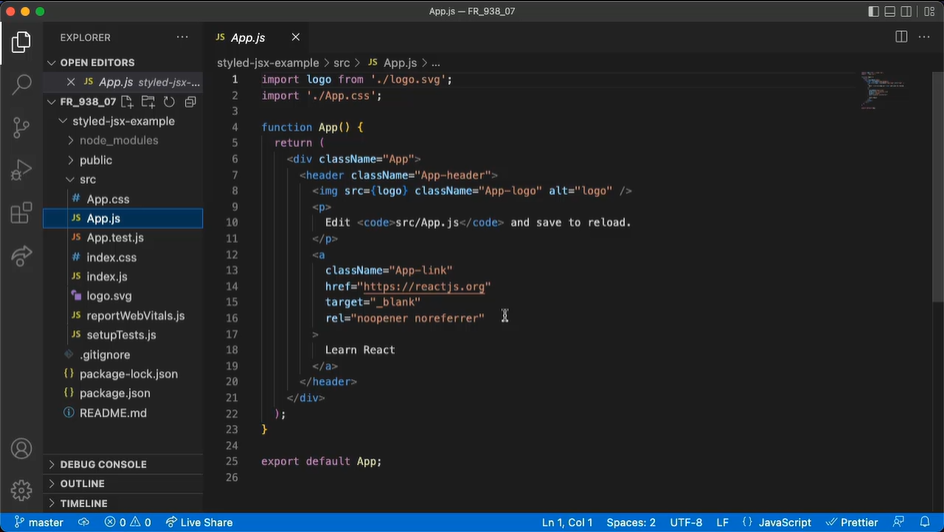Expand the Debug Console section
The image size is (944, 532).
(x=123, y=465)
